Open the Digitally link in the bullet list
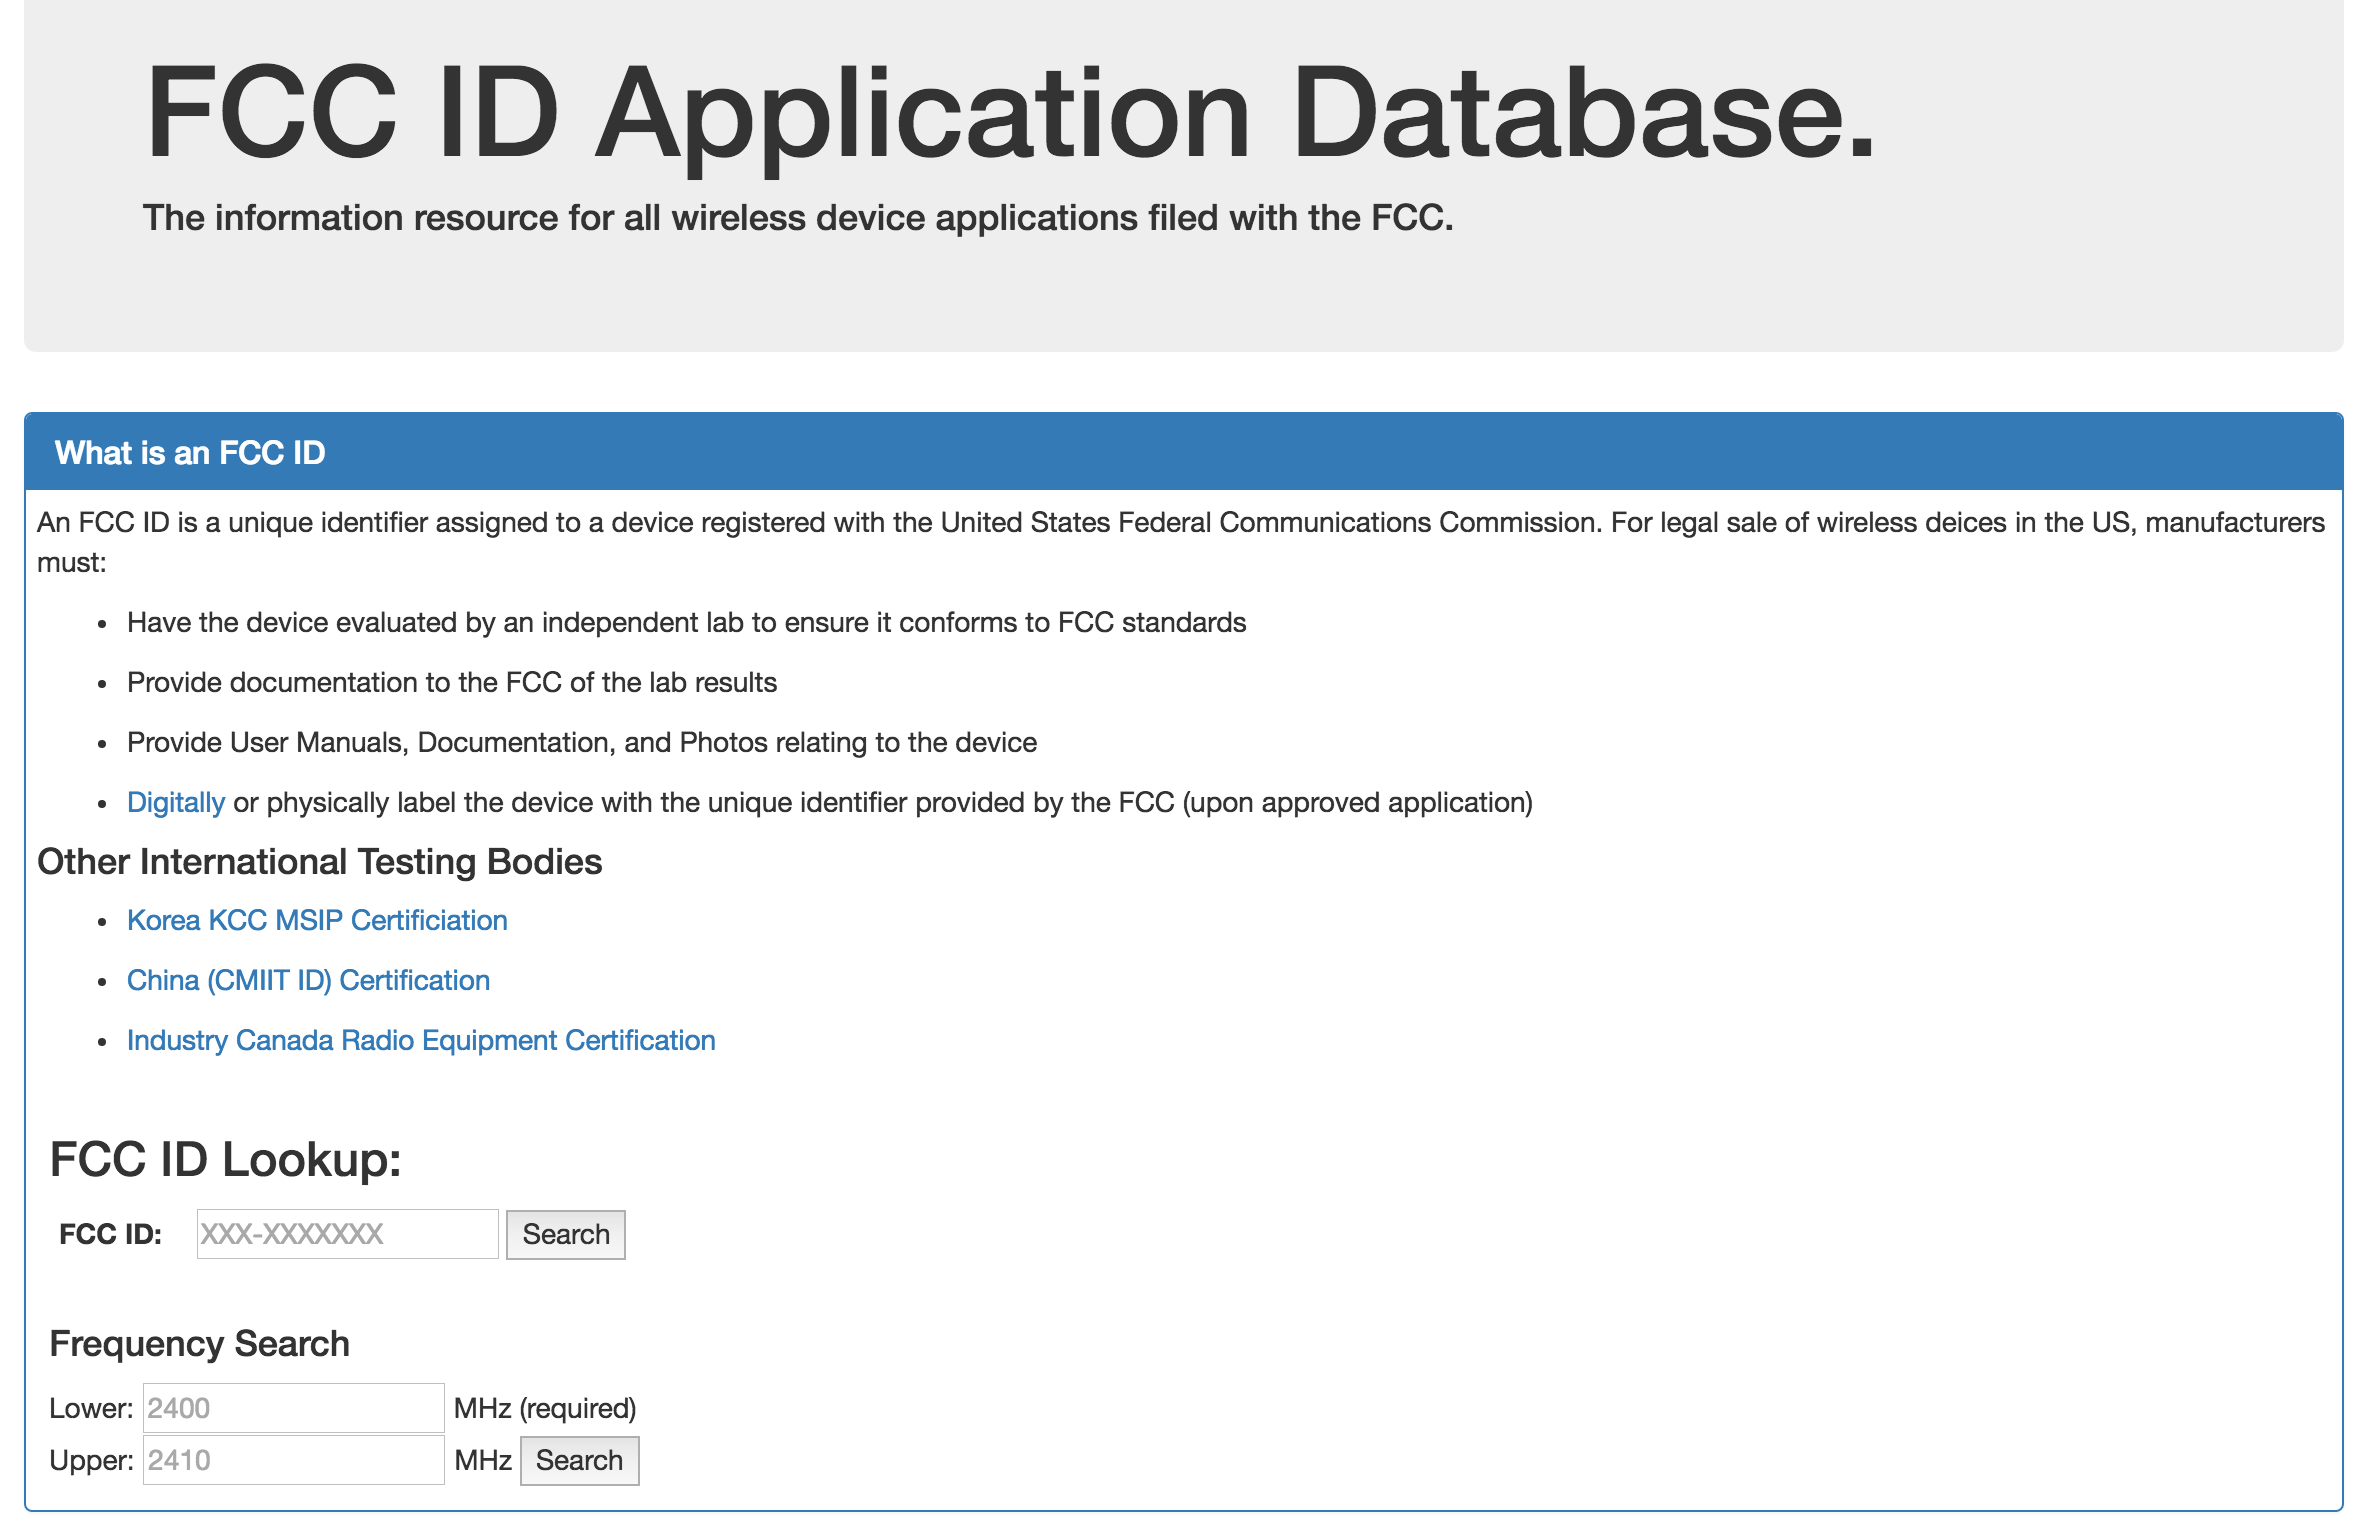2370x1526 pixels. pos(175,803)
